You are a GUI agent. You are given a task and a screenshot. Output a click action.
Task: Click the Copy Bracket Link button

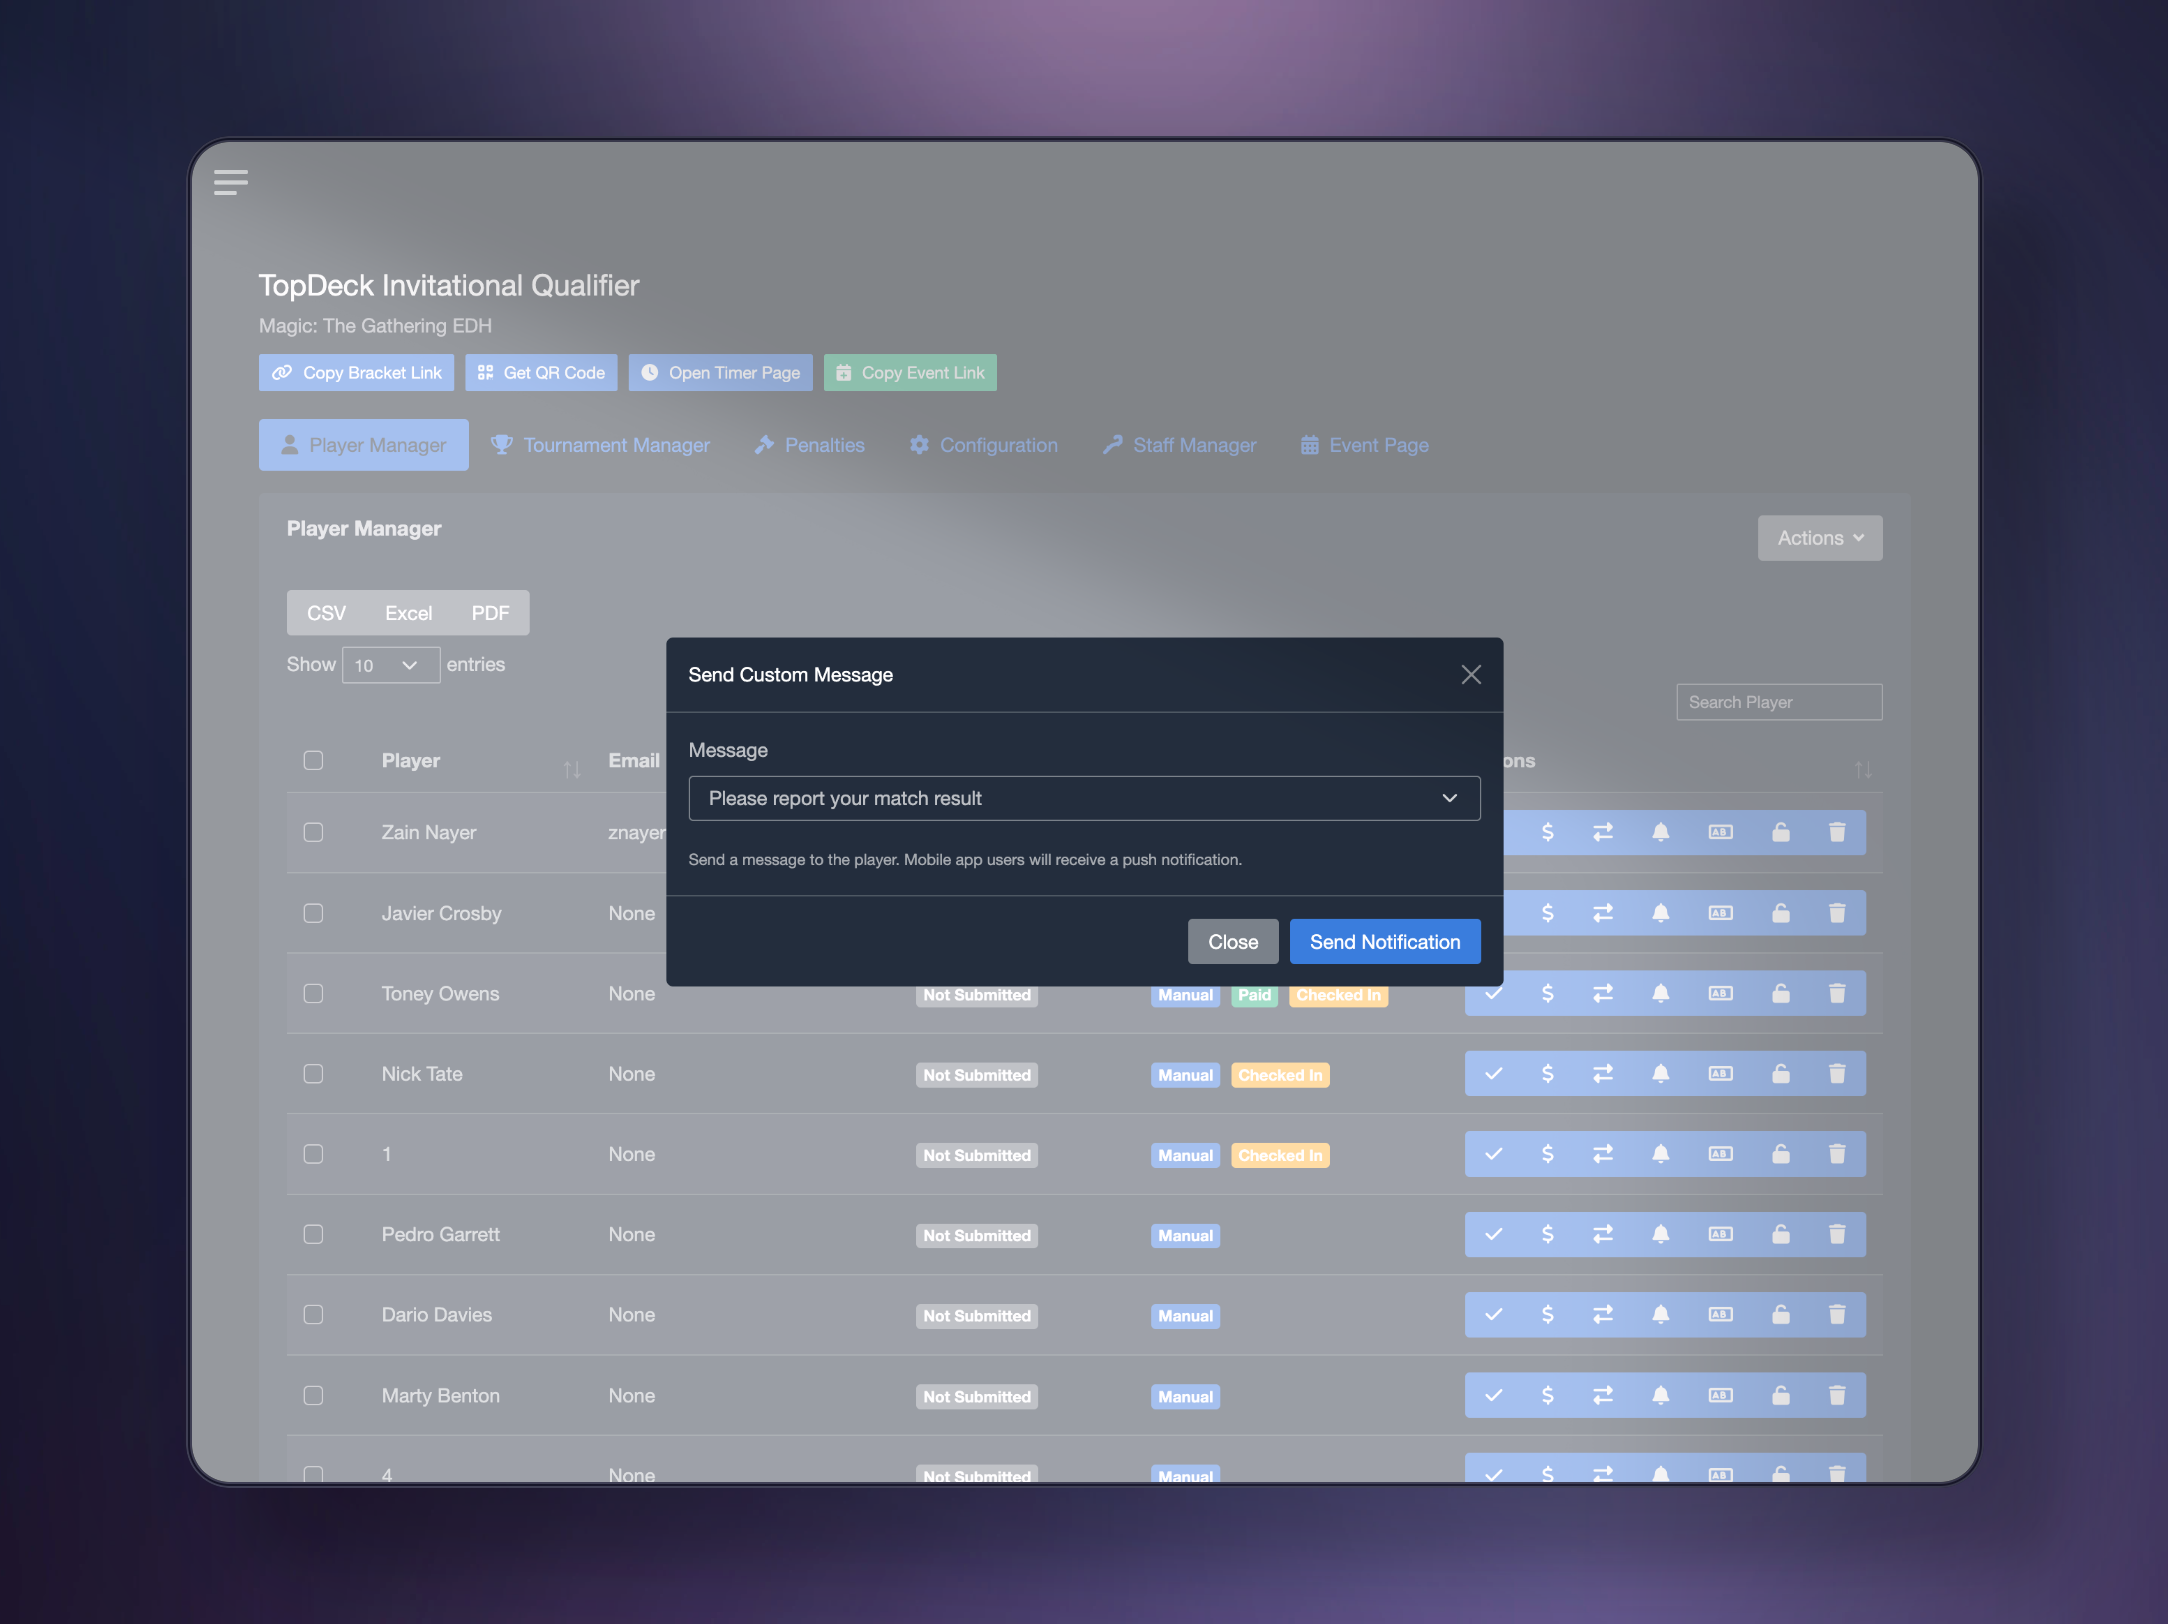356,373
